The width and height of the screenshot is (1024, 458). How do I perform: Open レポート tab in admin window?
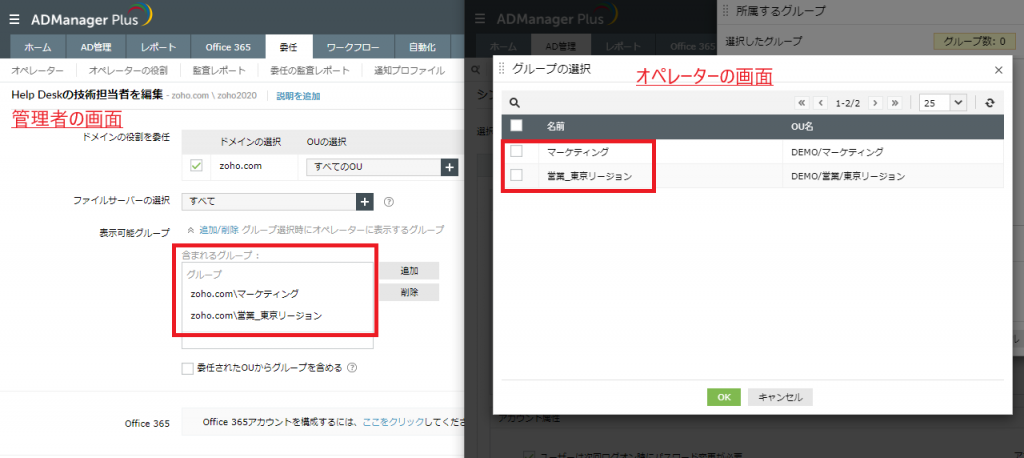157,47
